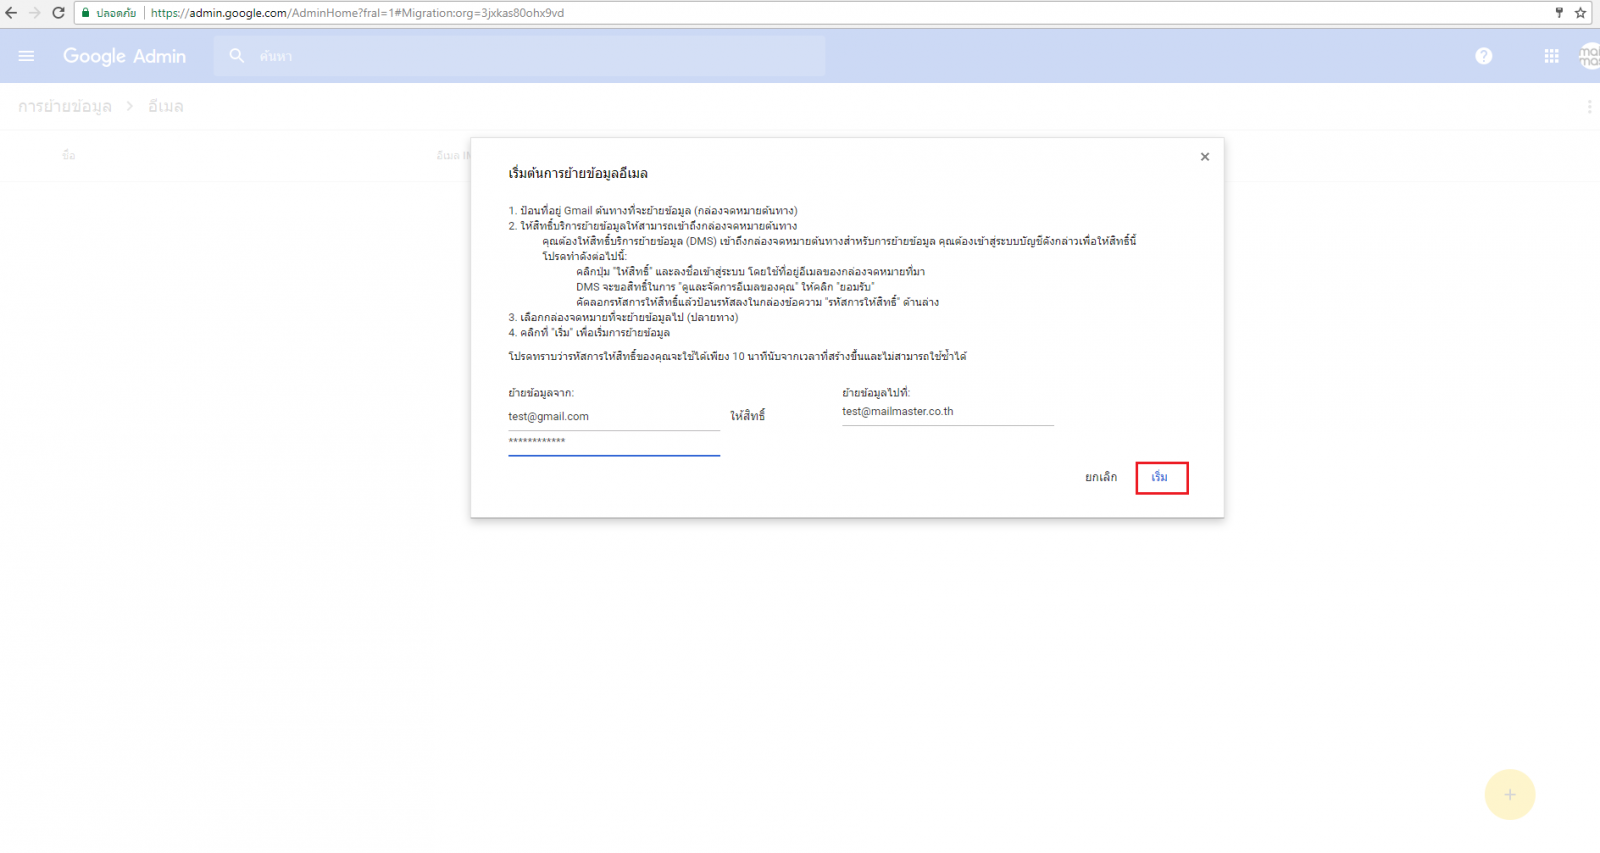Viewport: 1600px width, 853px height.
Task: Open the help question mark icon
Action: [1484, 56]
